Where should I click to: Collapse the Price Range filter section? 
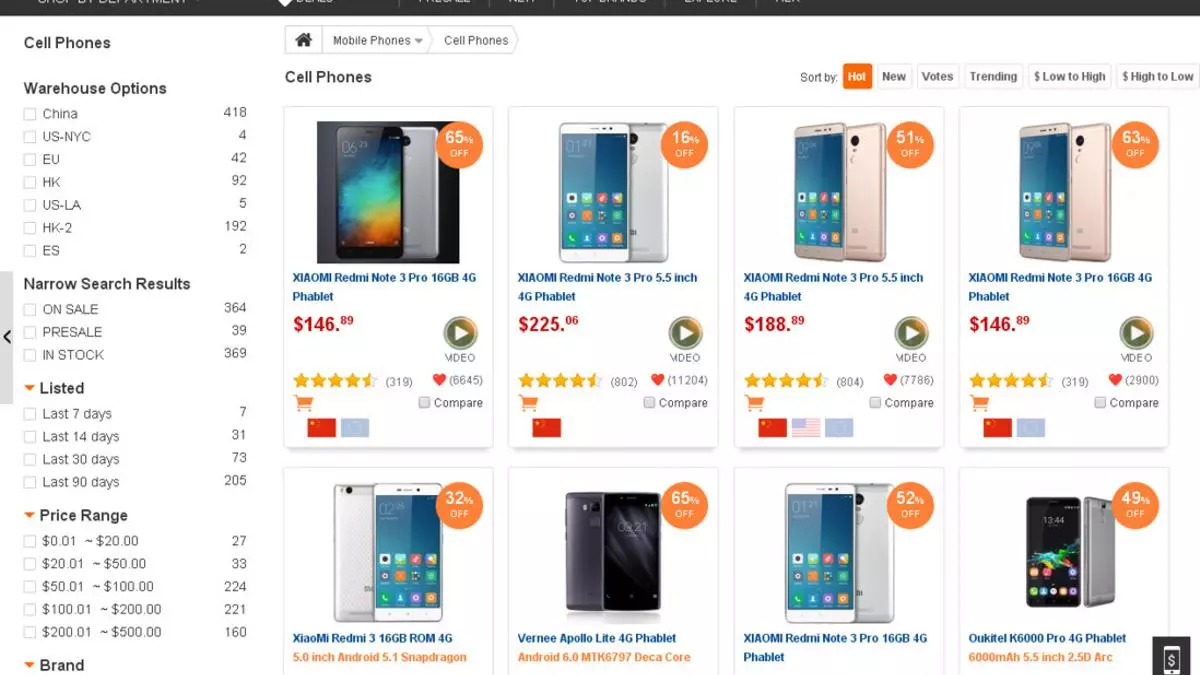[30, 516]
